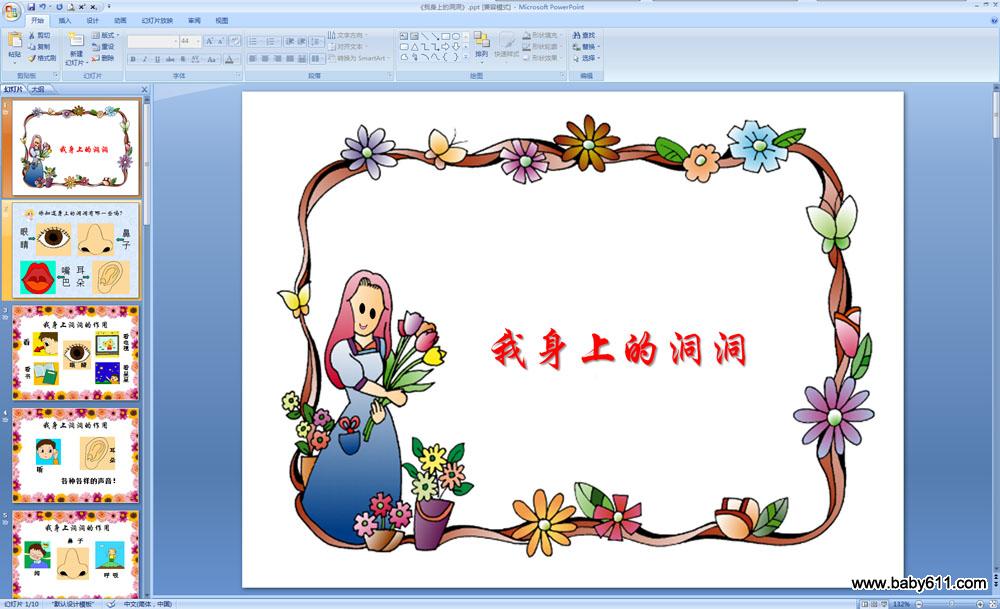Toggle strikethrough text

coord(170,59)
